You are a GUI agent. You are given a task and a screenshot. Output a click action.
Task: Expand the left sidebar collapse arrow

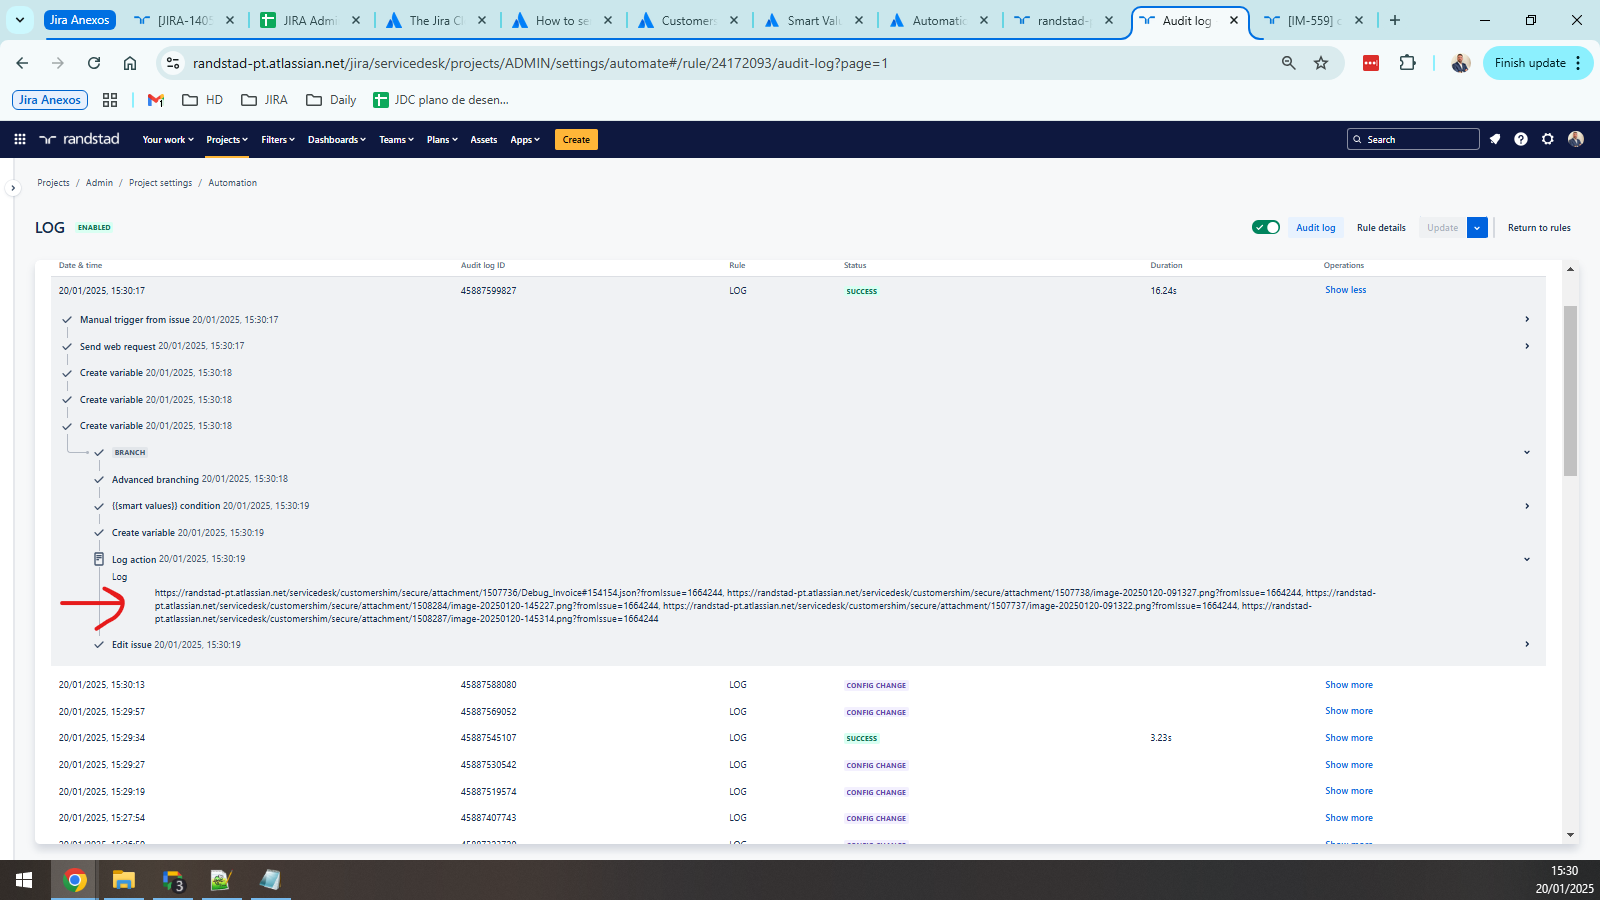pyautogui.click(x=13, y=187)
